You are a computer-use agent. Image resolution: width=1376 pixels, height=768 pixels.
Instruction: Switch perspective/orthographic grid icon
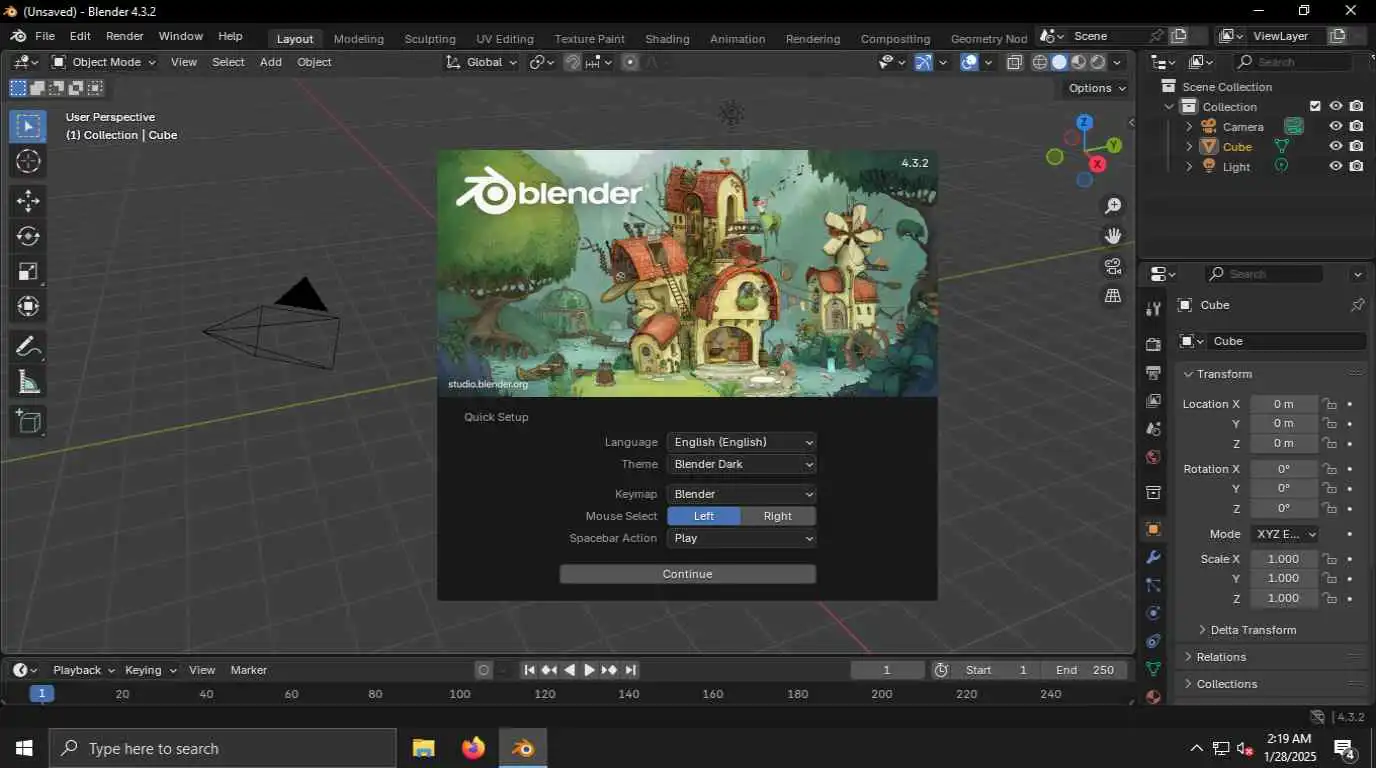coord(1112,296)
